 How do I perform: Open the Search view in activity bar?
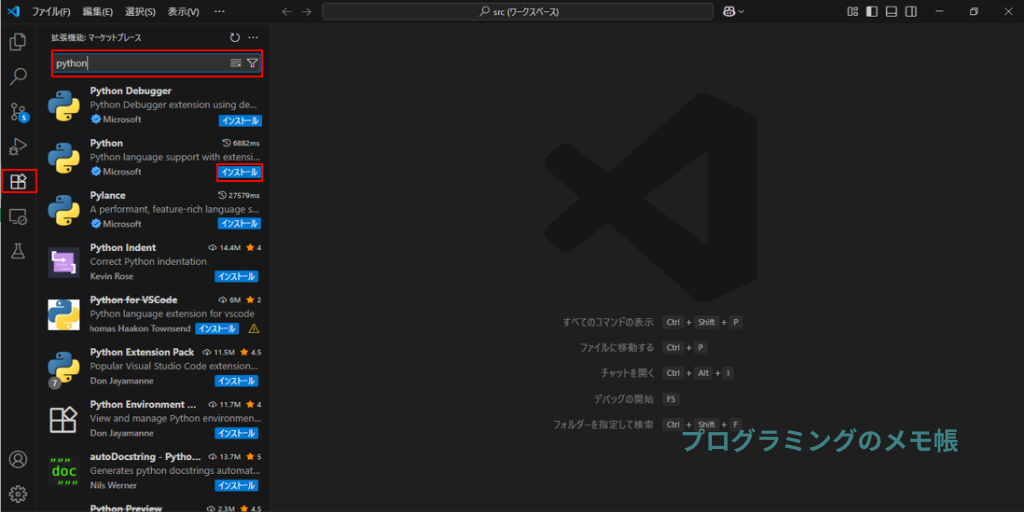point(18,76)
